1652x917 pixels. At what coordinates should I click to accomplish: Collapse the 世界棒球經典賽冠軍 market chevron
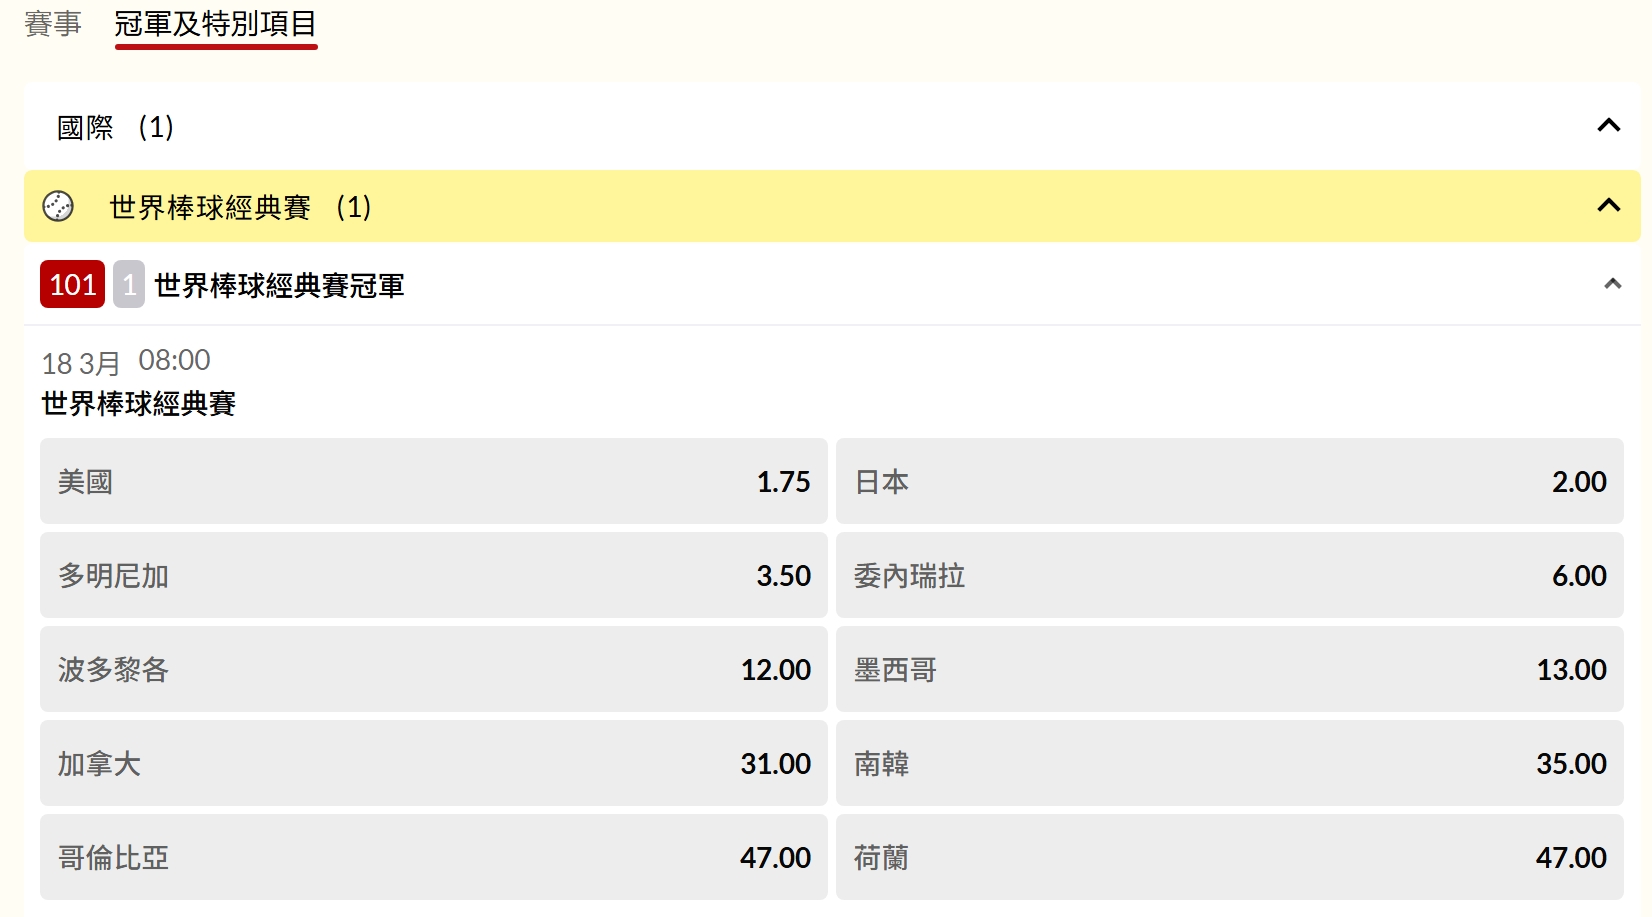1612,284
